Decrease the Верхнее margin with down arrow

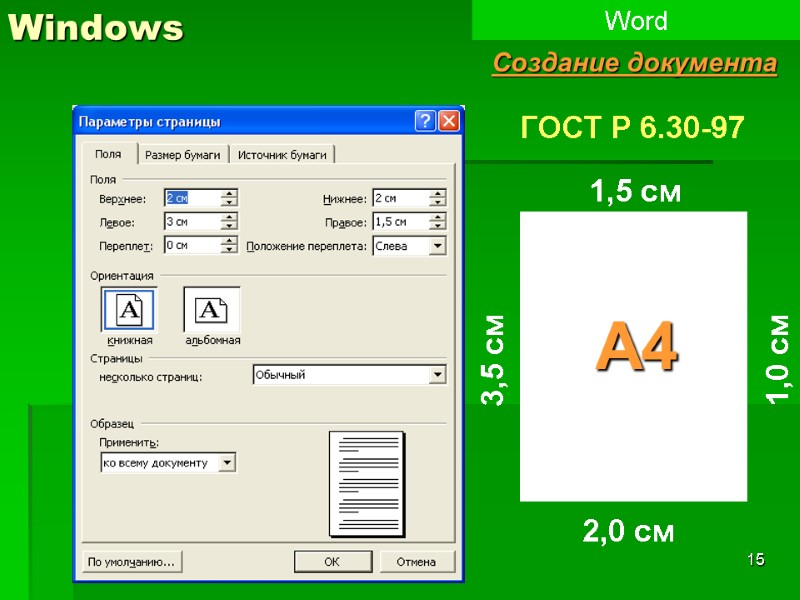point(230,202)
